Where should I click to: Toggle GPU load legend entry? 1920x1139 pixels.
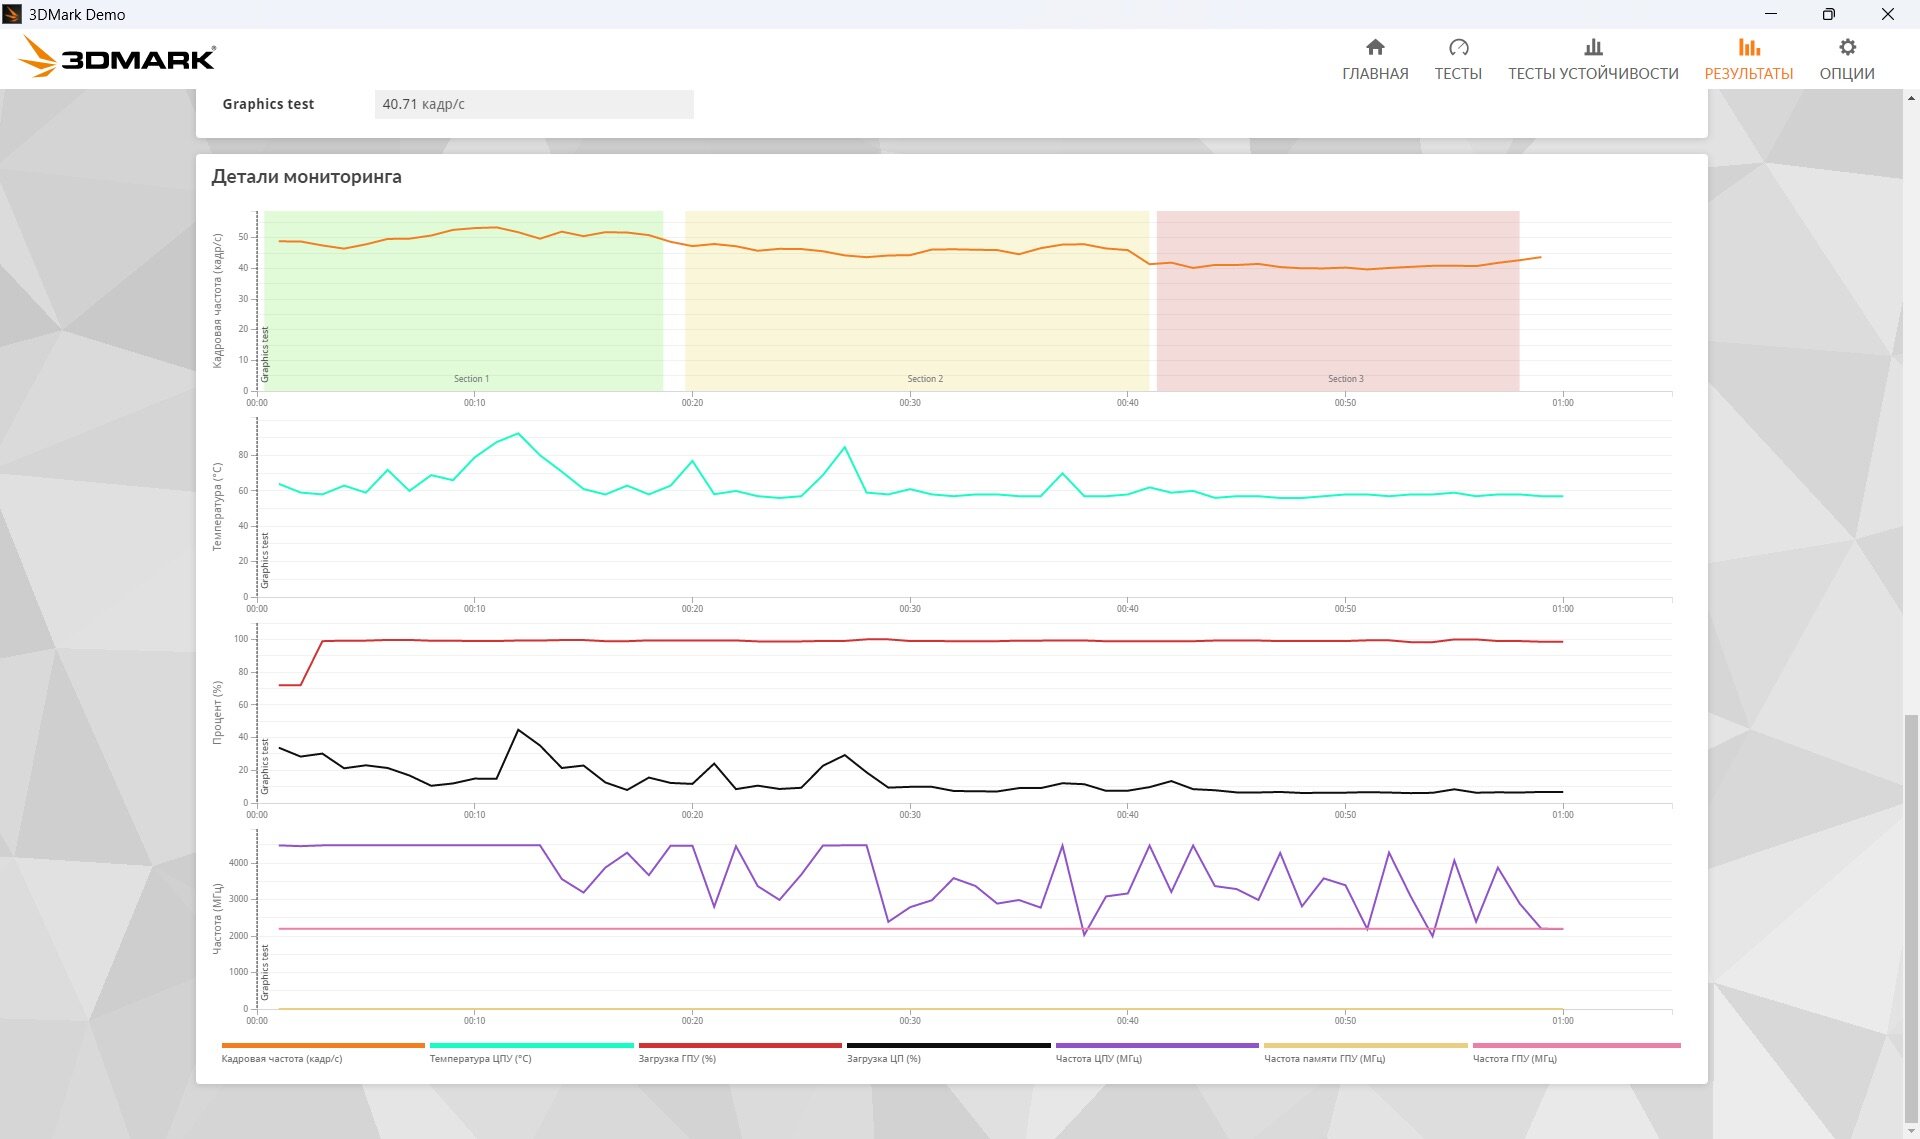click(677, 1058)
